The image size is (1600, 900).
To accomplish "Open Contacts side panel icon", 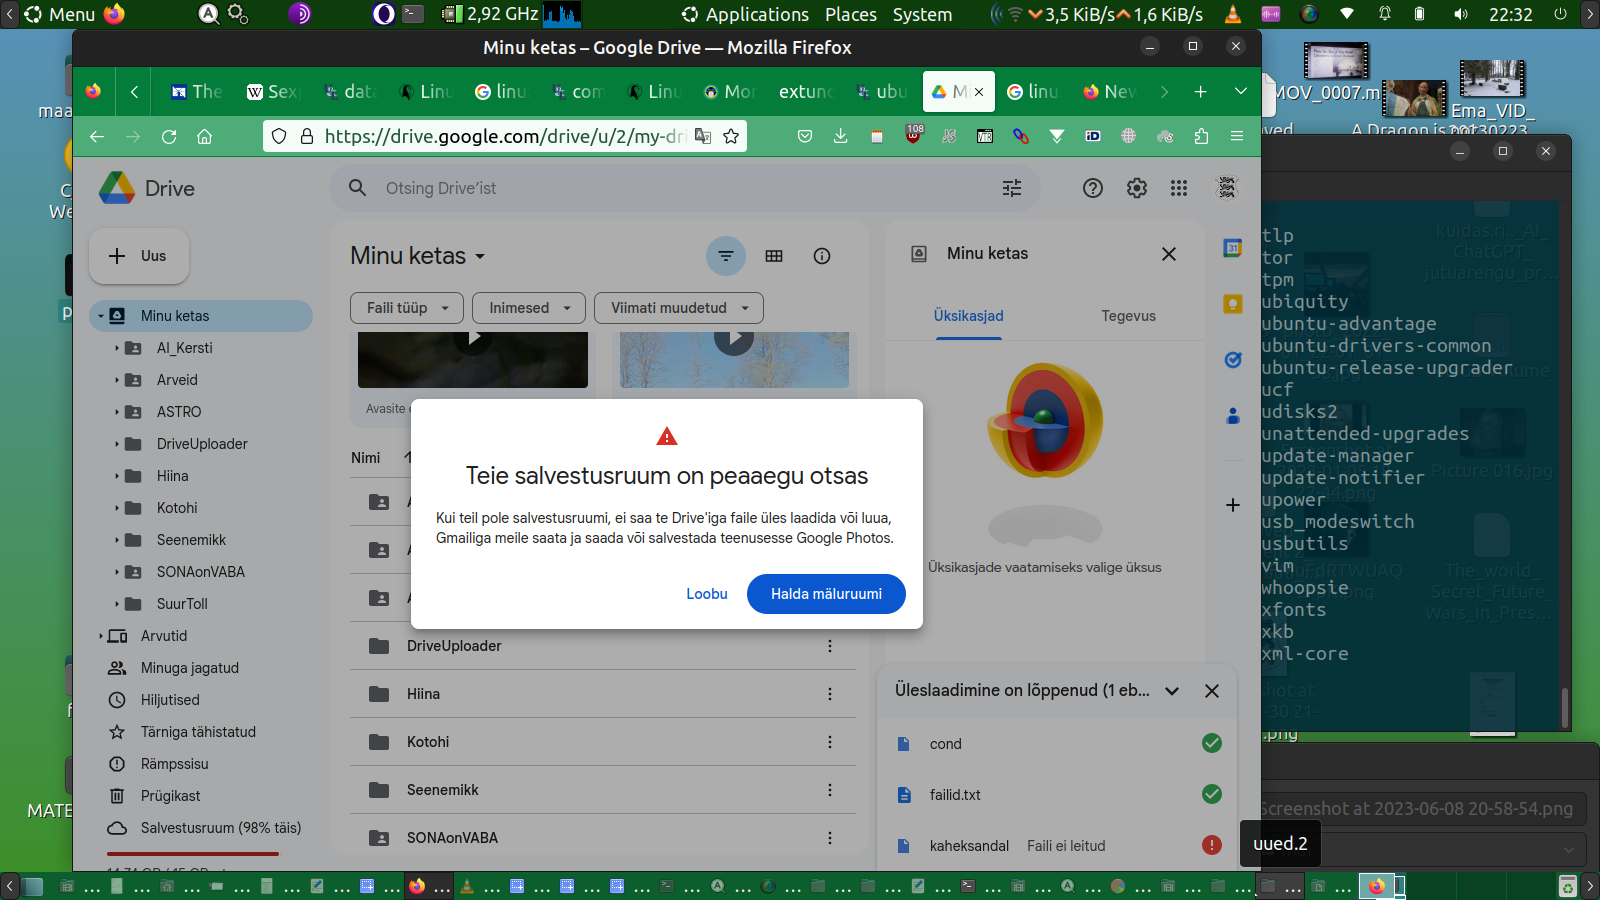I will pyautogui.click(x=1233, y=416).
